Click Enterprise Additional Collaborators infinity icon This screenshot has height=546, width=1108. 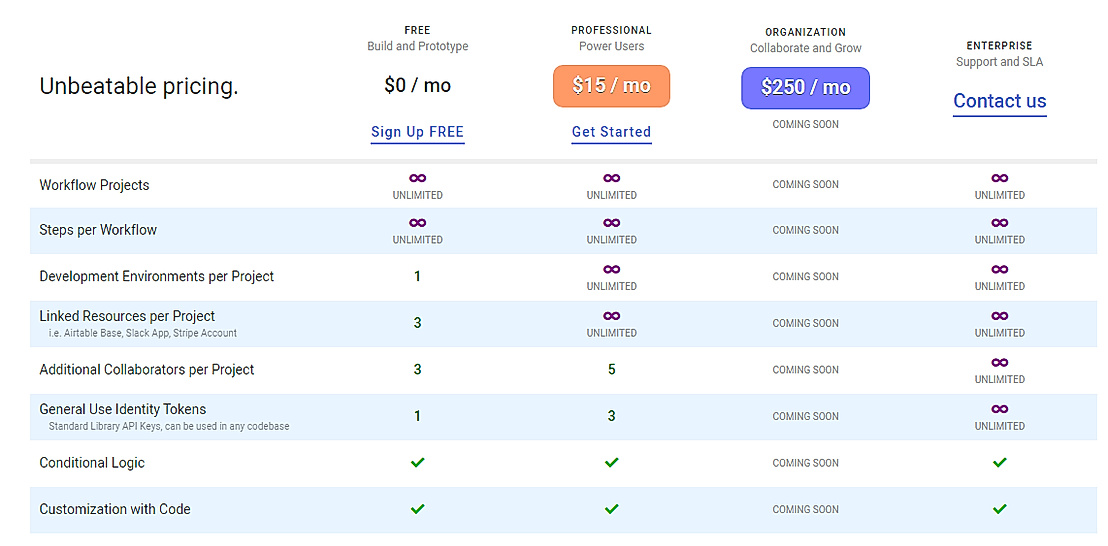tap(1000, 362)
